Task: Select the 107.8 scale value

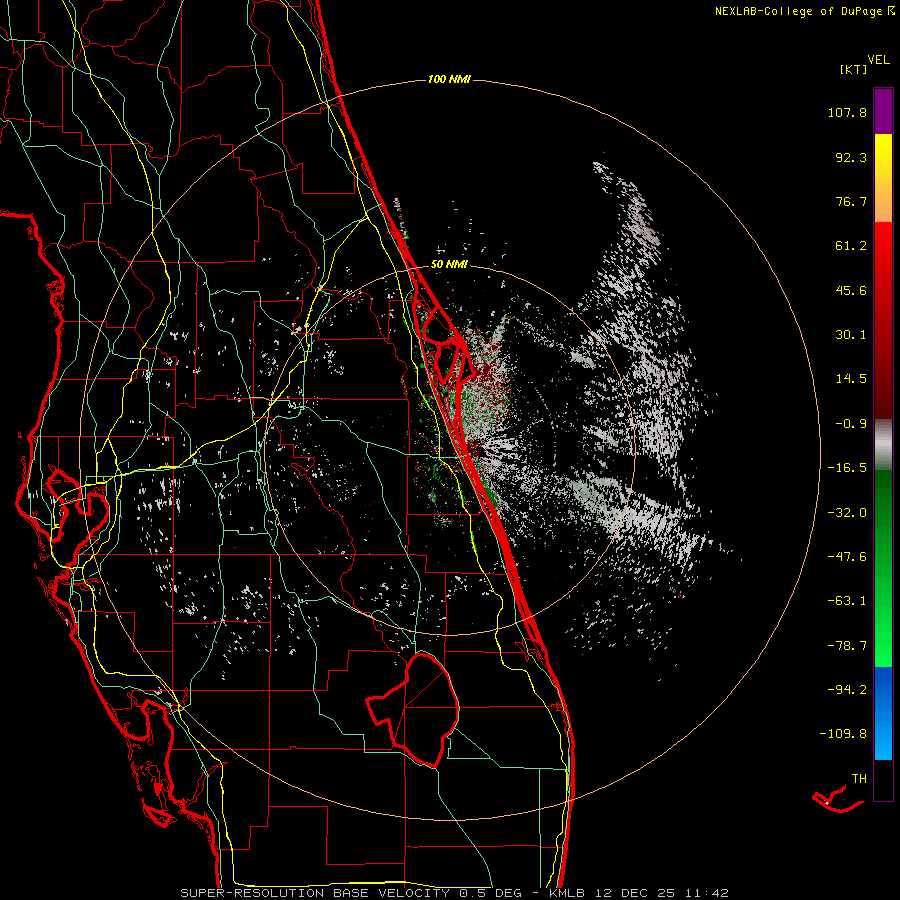Action: 847,112
